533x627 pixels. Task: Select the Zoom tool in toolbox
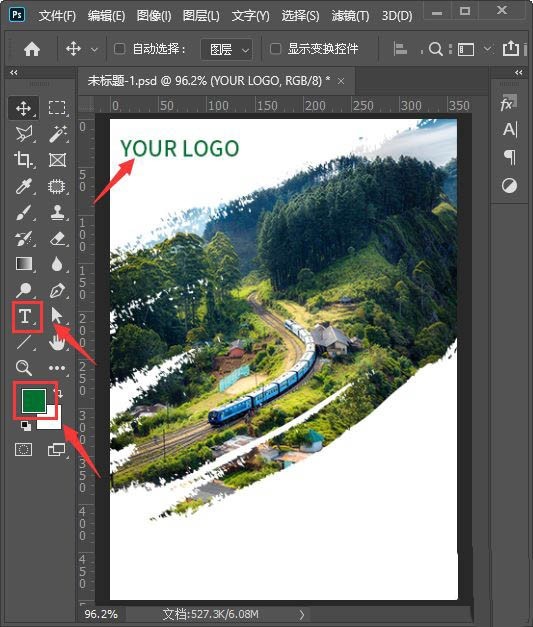pos(24,367)
